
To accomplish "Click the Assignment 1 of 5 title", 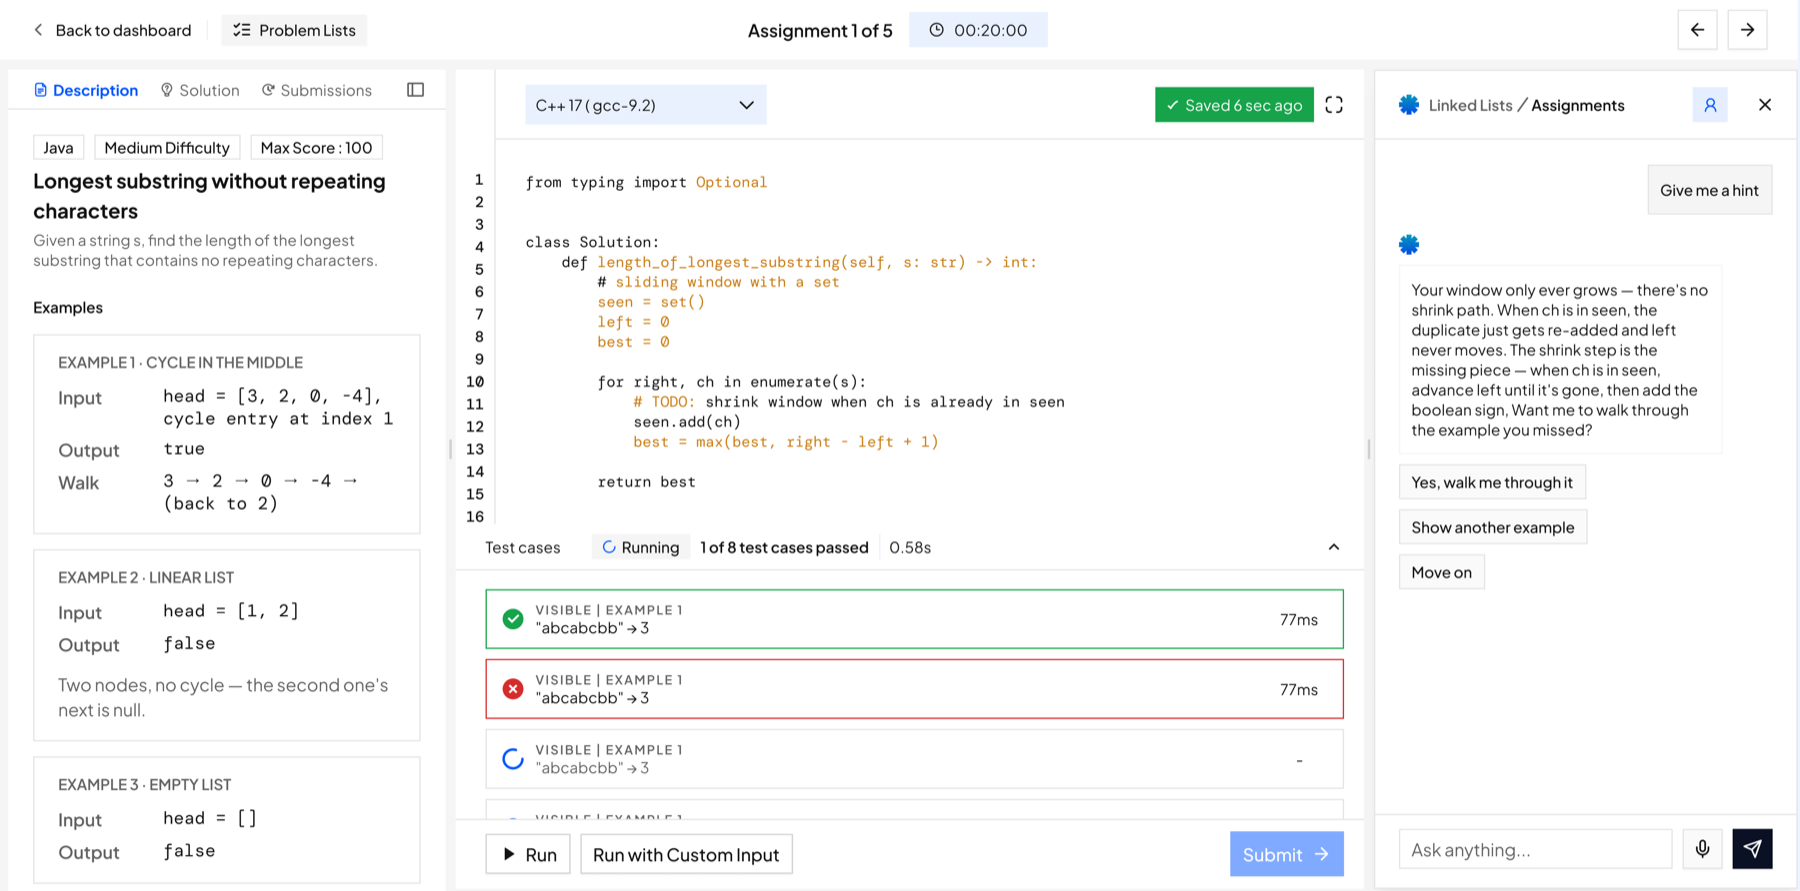I will point(820,30).
